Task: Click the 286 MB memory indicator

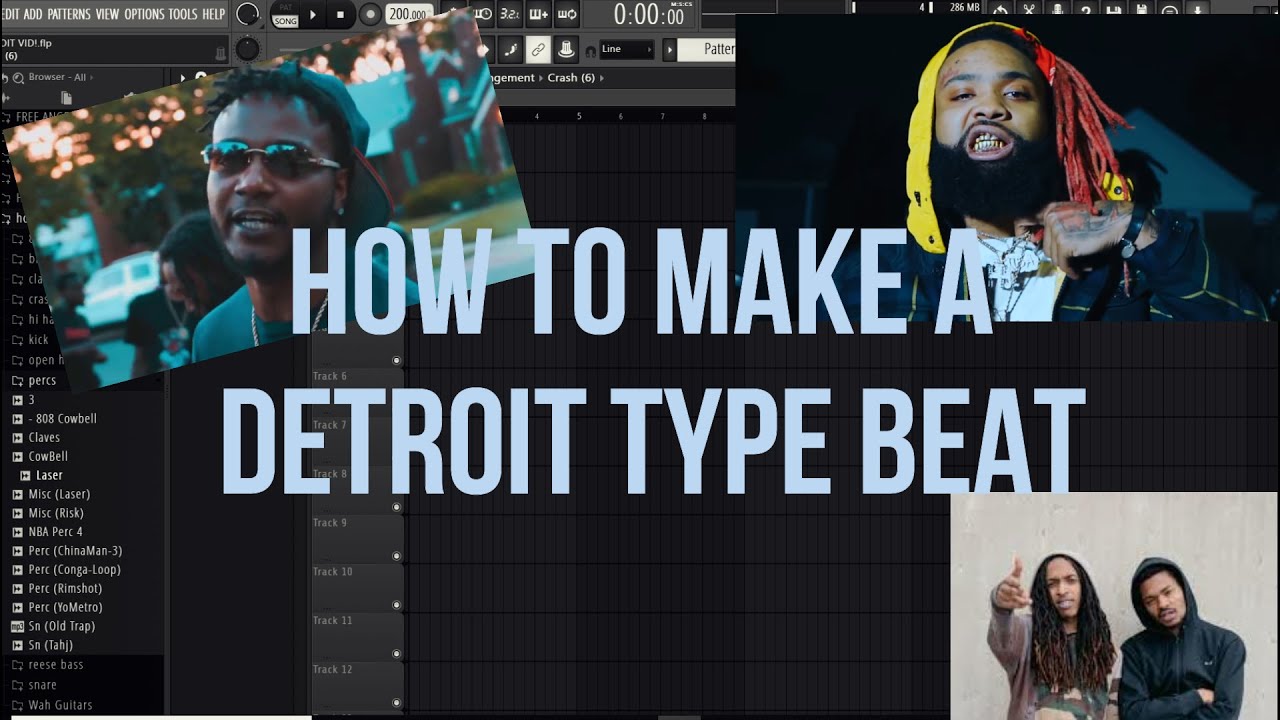Action: tap(964, 8)
